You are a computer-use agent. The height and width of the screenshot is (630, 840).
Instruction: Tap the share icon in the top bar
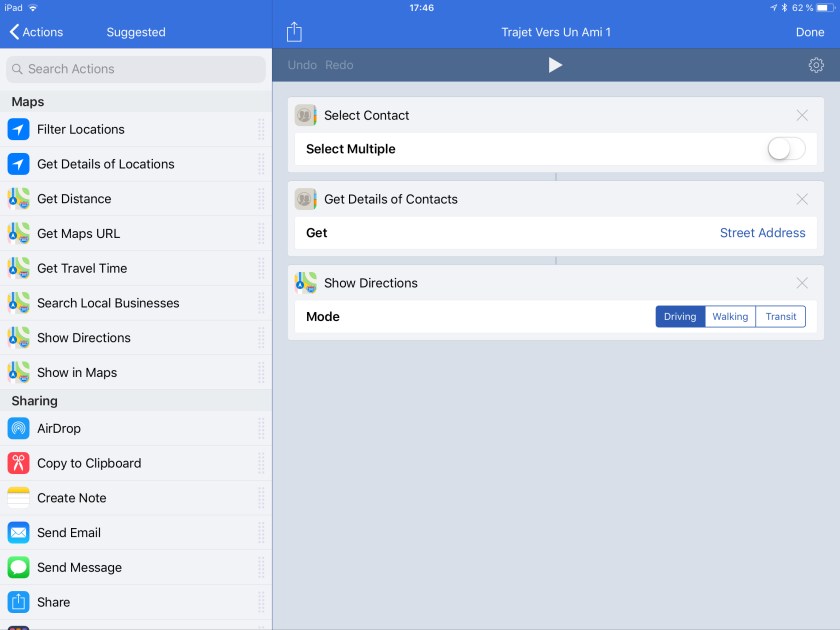point(294,32)
